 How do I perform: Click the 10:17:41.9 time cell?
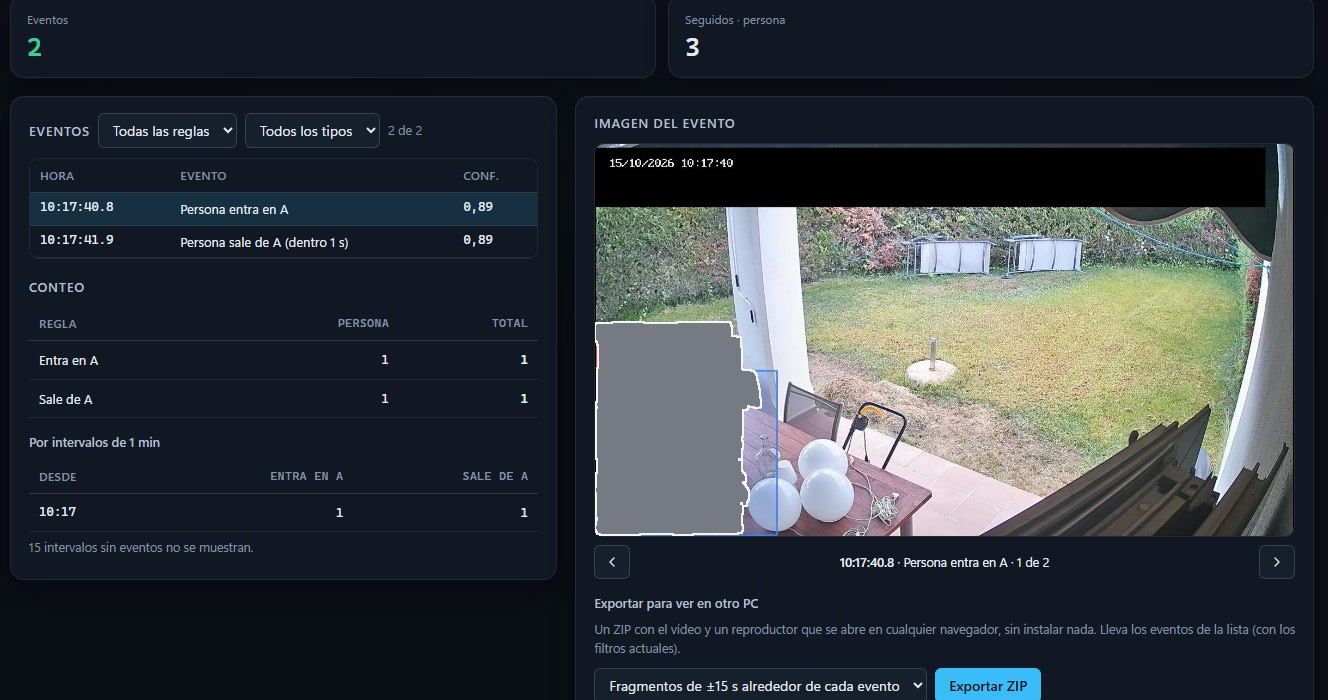[77, 240]
